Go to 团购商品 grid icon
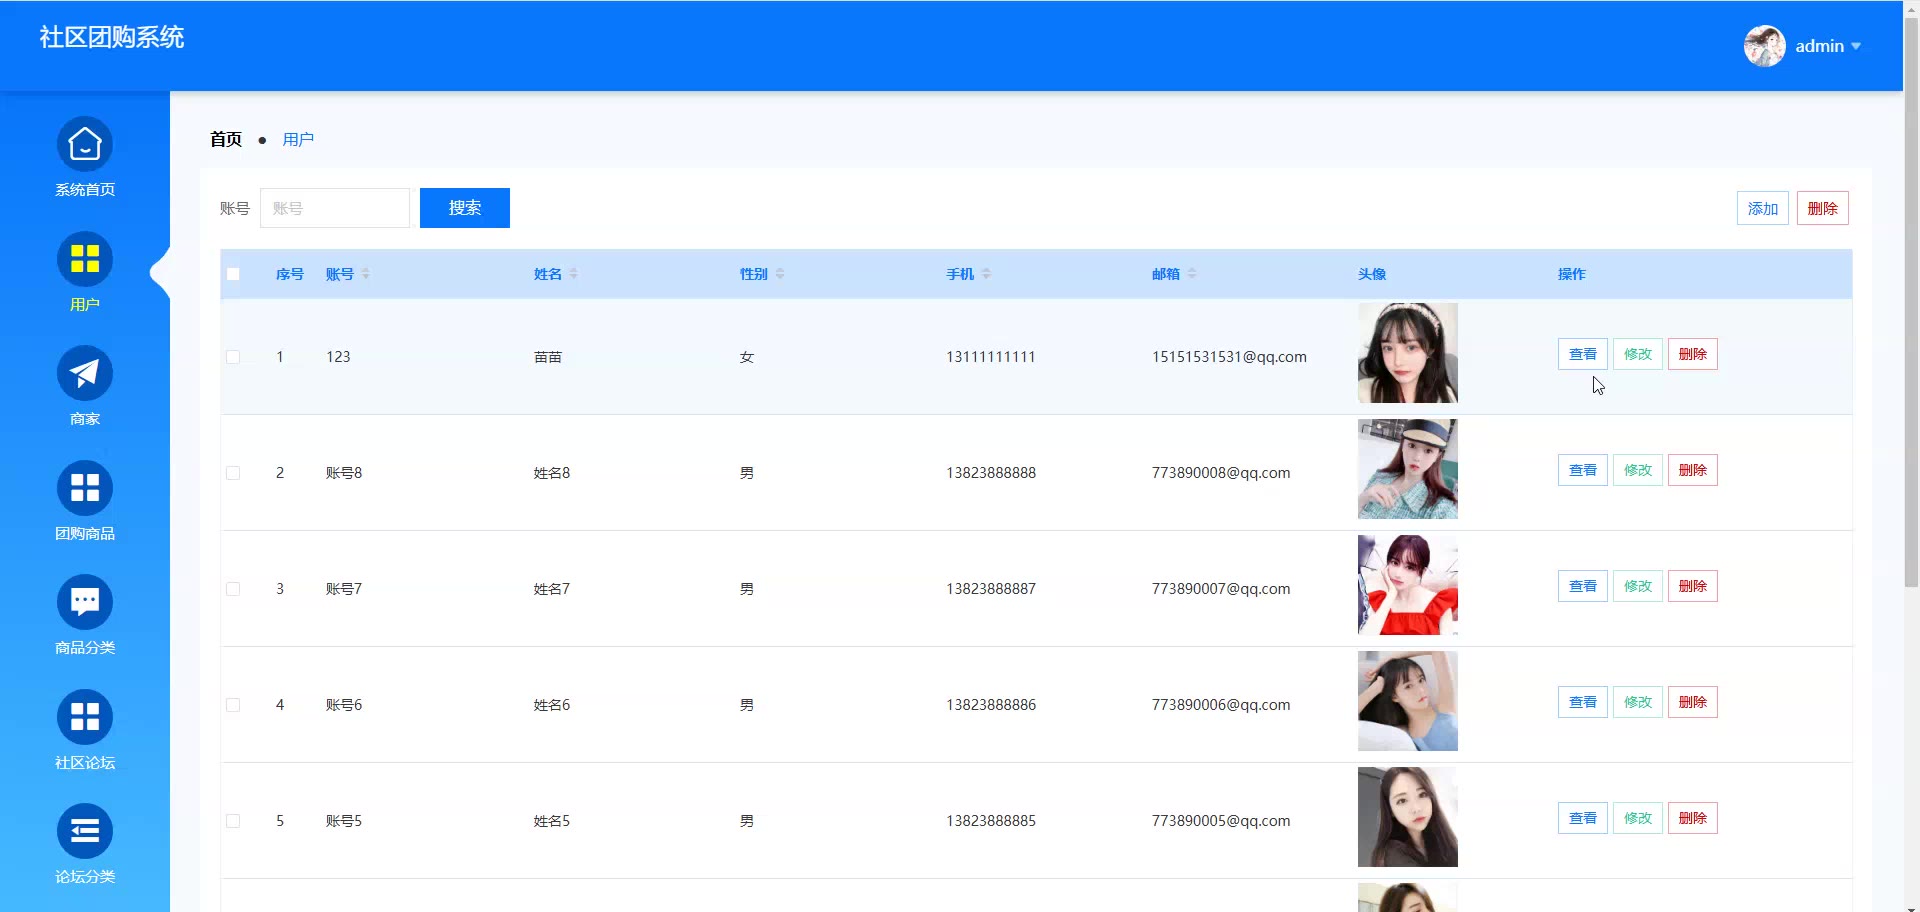This screenshot has width=1920, height=912. 85,489
